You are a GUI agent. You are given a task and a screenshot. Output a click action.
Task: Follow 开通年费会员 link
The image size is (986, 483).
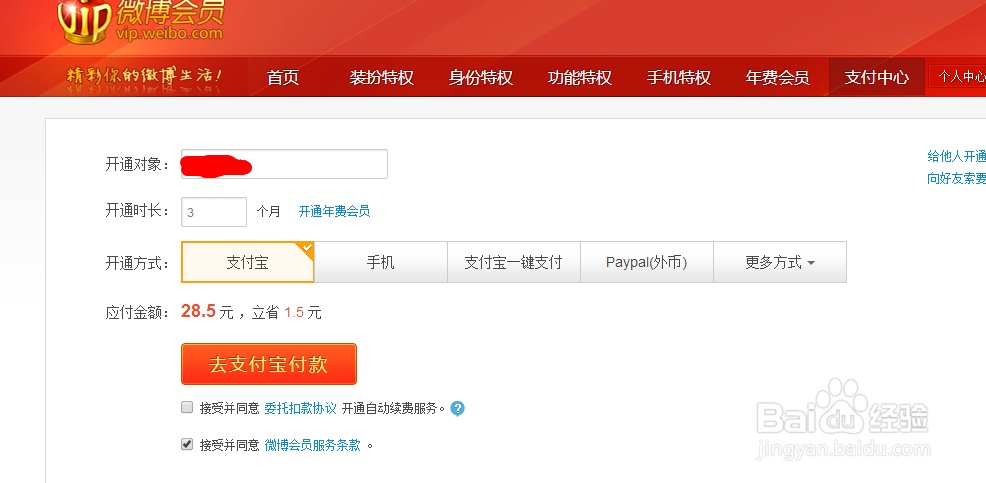pos(335,211)
